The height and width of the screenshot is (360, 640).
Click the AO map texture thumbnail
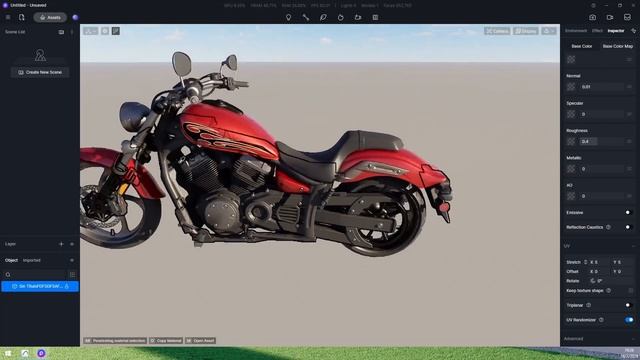pos(571,196)
